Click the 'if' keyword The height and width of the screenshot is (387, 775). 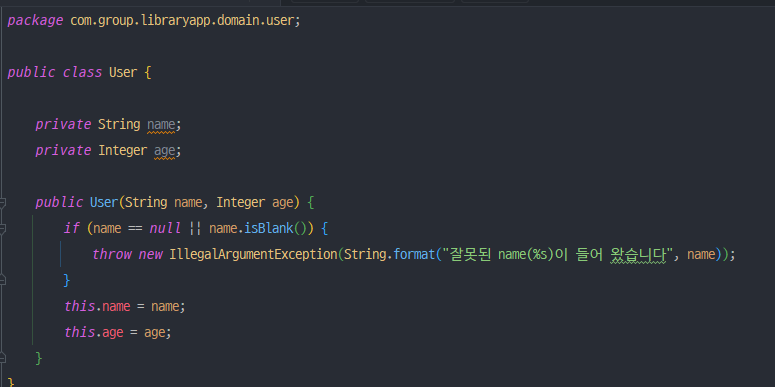point(71,228)
